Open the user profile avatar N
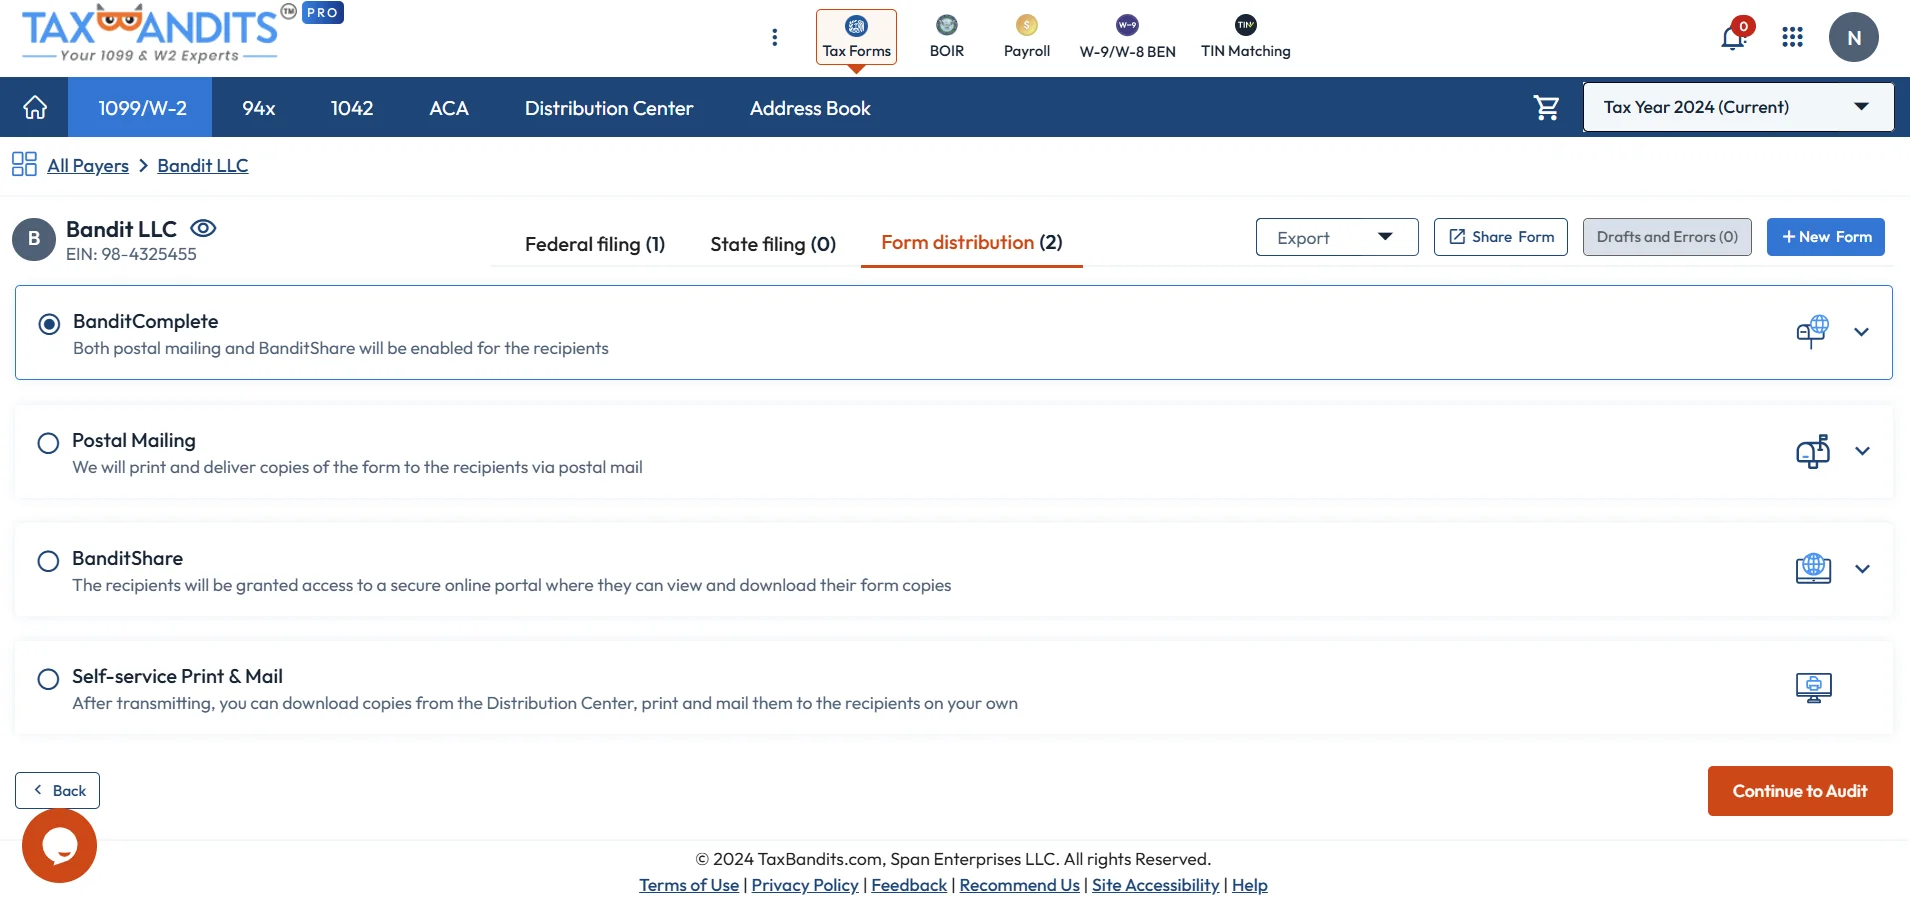The width and height of the screenshot is (1911, 897). pyautogui.click(x=1853, y=38)
